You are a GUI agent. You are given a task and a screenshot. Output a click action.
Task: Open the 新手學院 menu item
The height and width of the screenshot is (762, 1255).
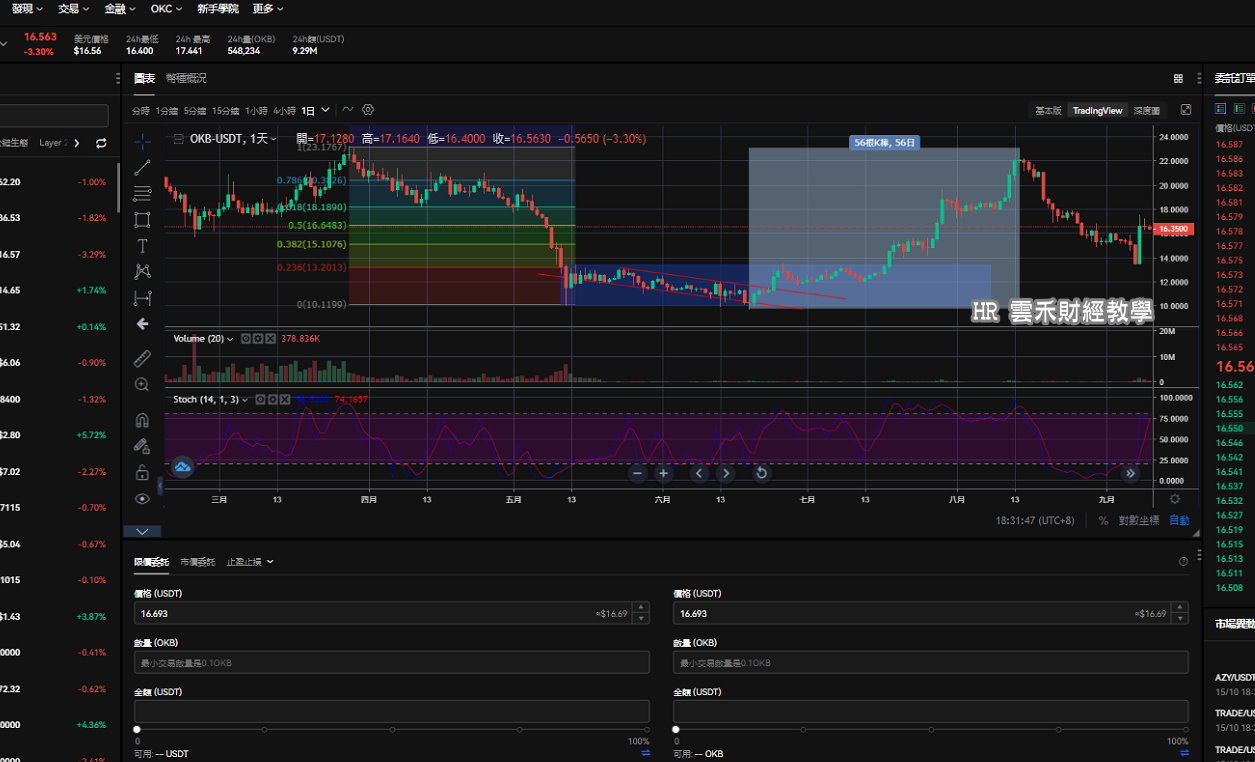click(218, 9)
